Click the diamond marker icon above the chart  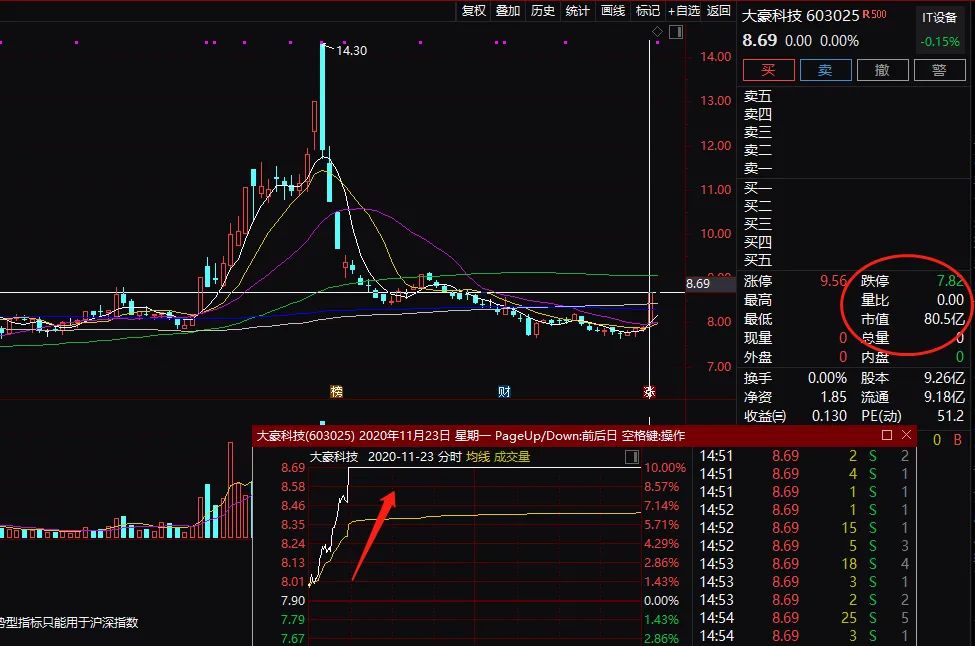(657, 33)
